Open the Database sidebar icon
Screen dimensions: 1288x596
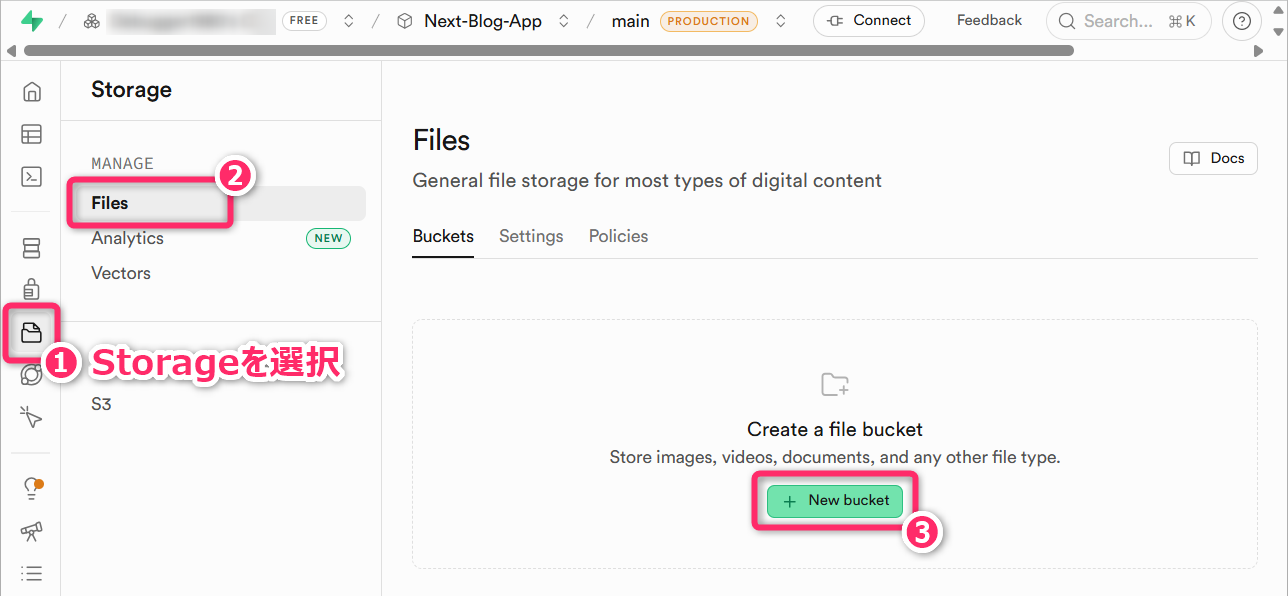click(x=32, y=247)
